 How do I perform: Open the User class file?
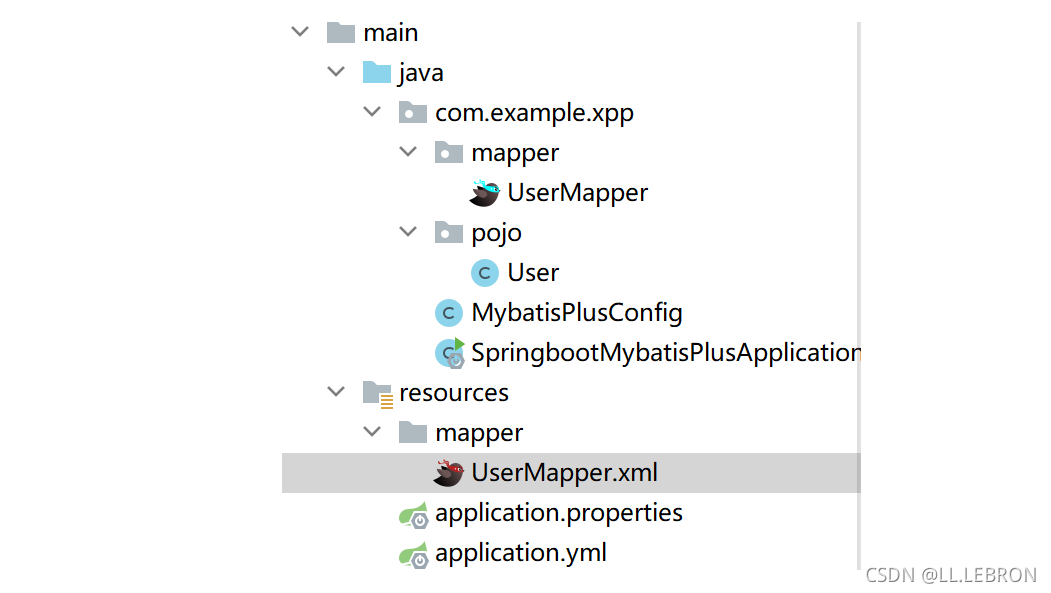pos(533,273)
